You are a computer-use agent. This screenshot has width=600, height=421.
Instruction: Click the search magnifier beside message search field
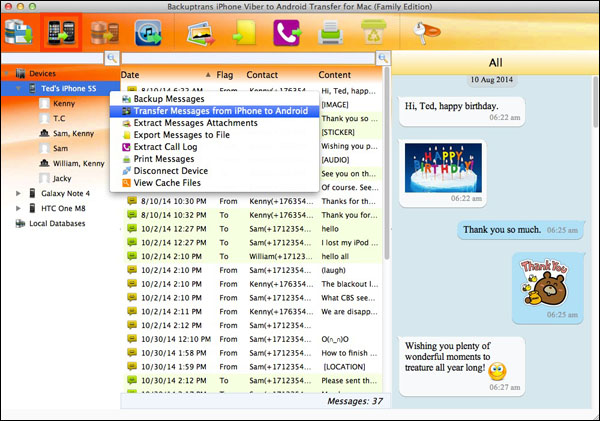[x=383, y=58]
